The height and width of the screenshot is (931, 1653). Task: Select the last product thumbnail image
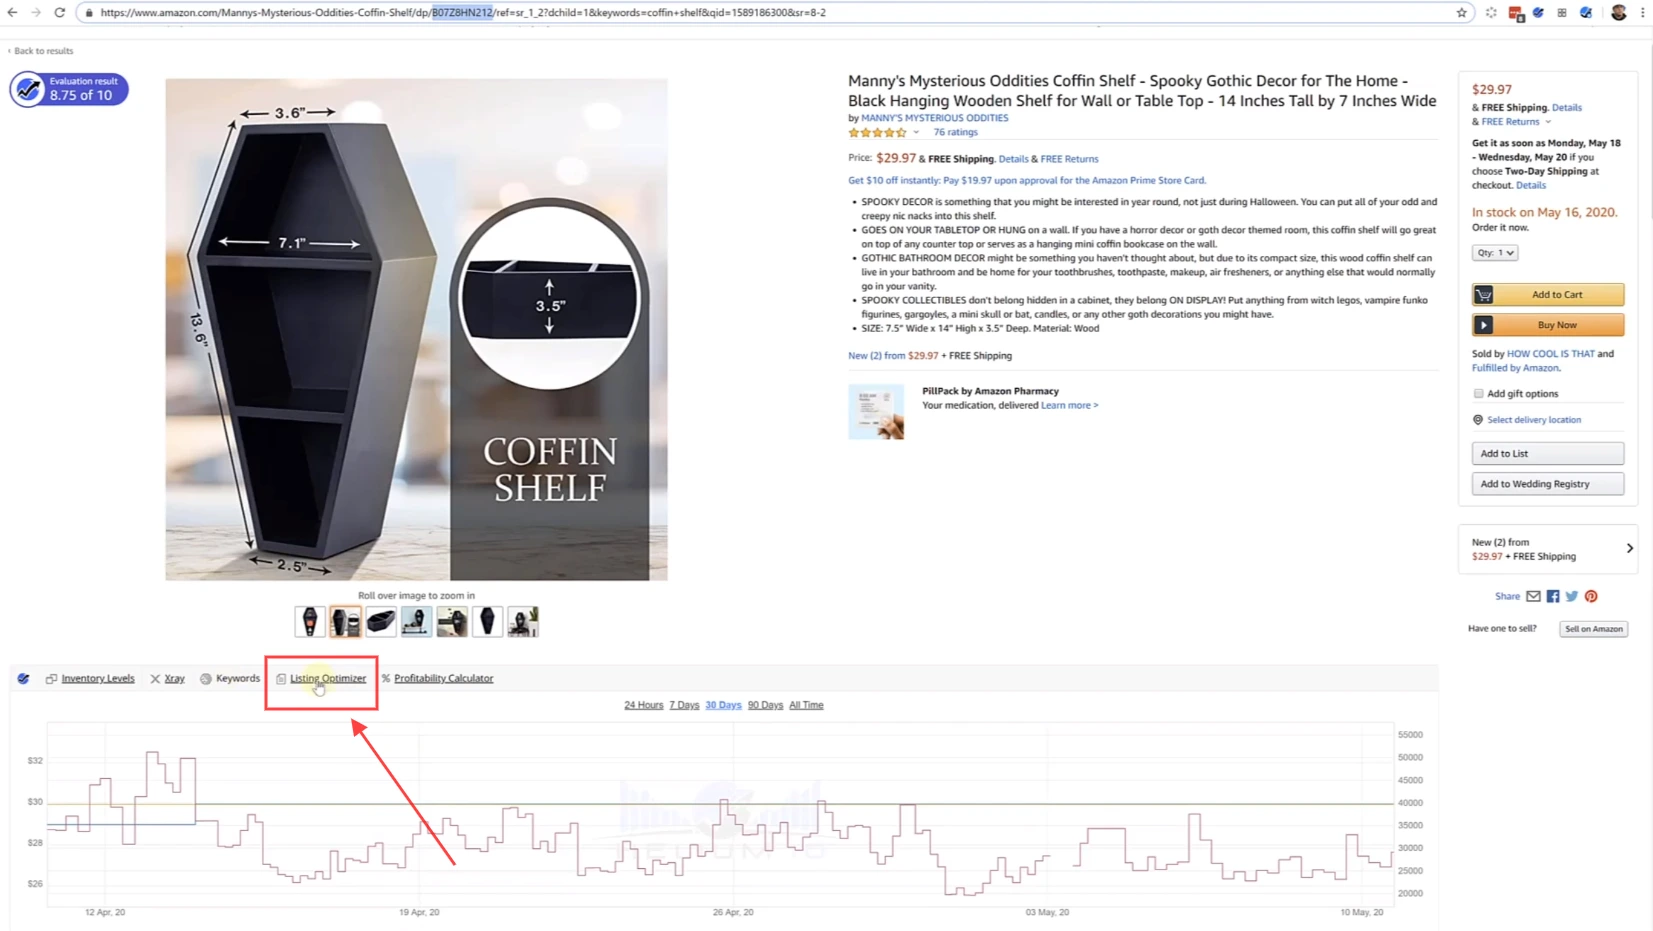523,622
